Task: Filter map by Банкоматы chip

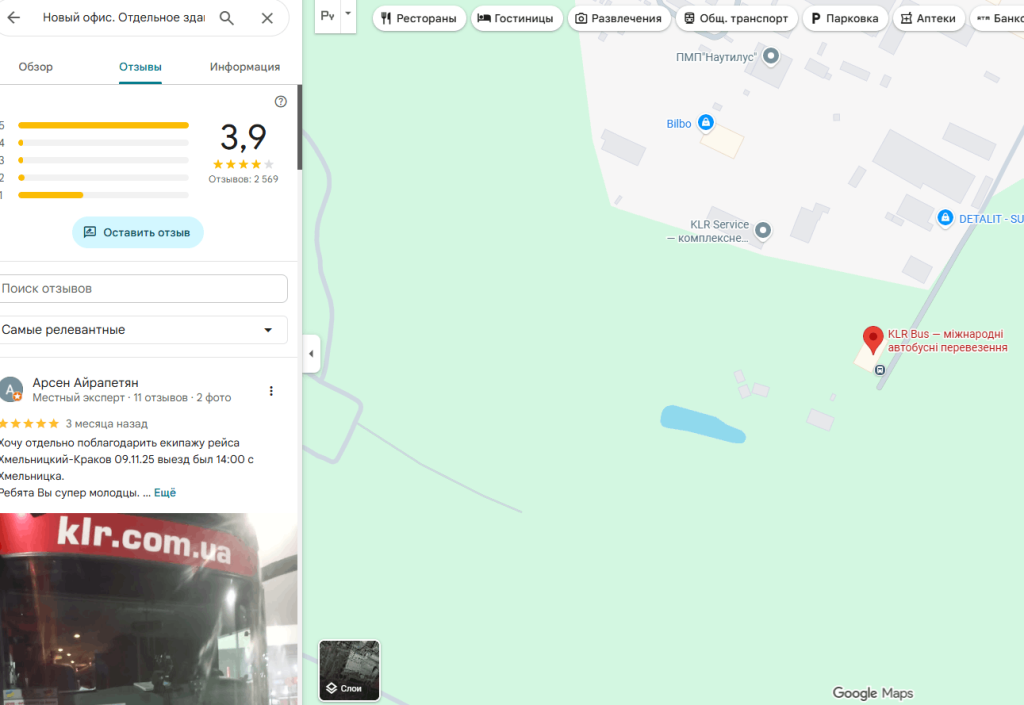Action: click(997, 18)
